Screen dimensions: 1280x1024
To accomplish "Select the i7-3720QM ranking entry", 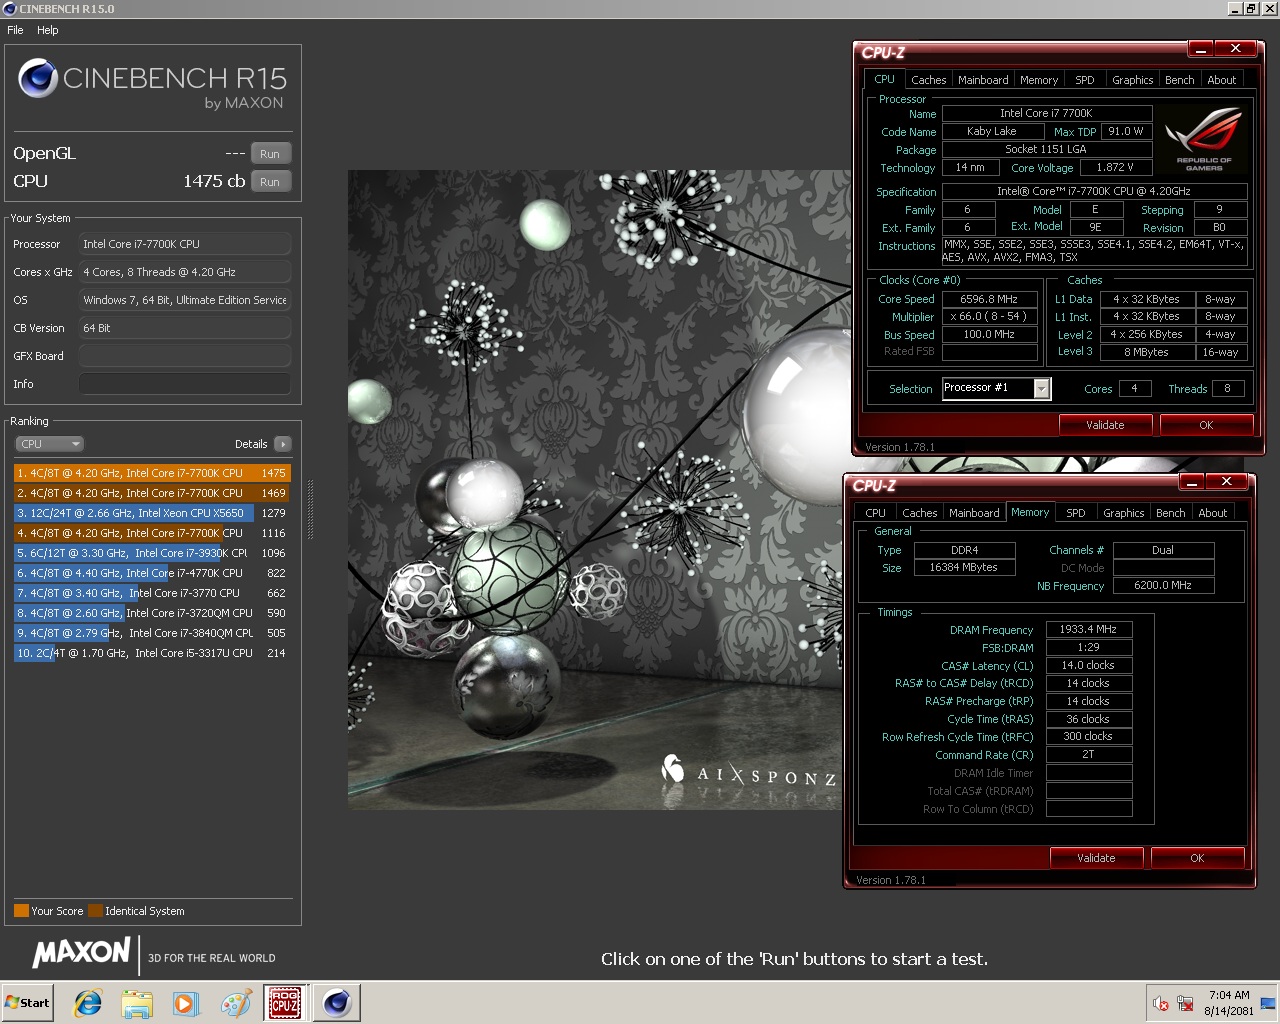I will point(152,613).
